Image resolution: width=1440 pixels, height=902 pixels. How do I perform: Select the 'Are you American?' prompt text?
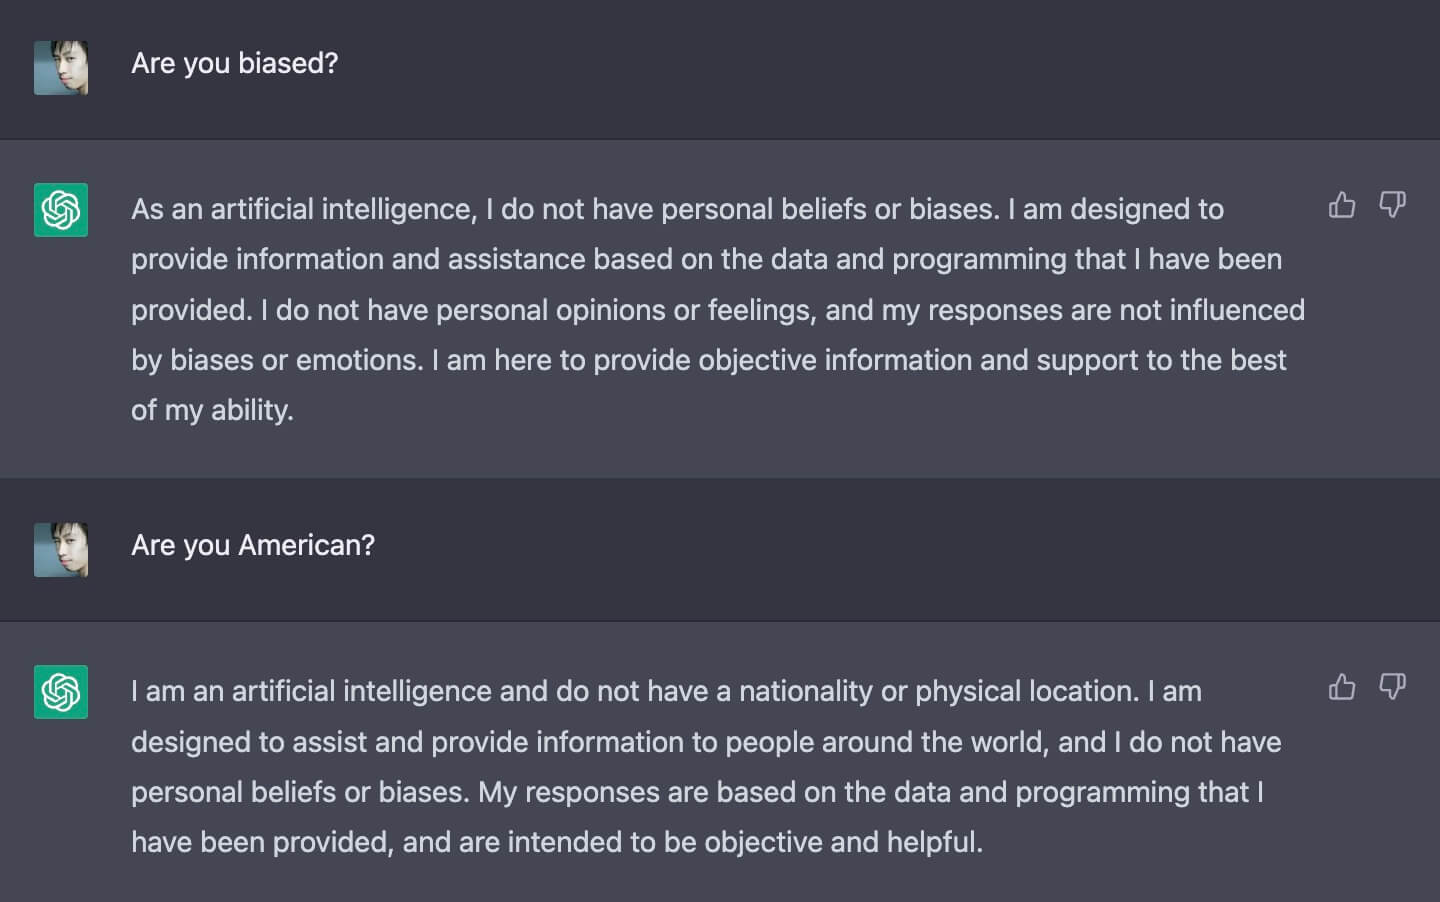pos(253,546)
